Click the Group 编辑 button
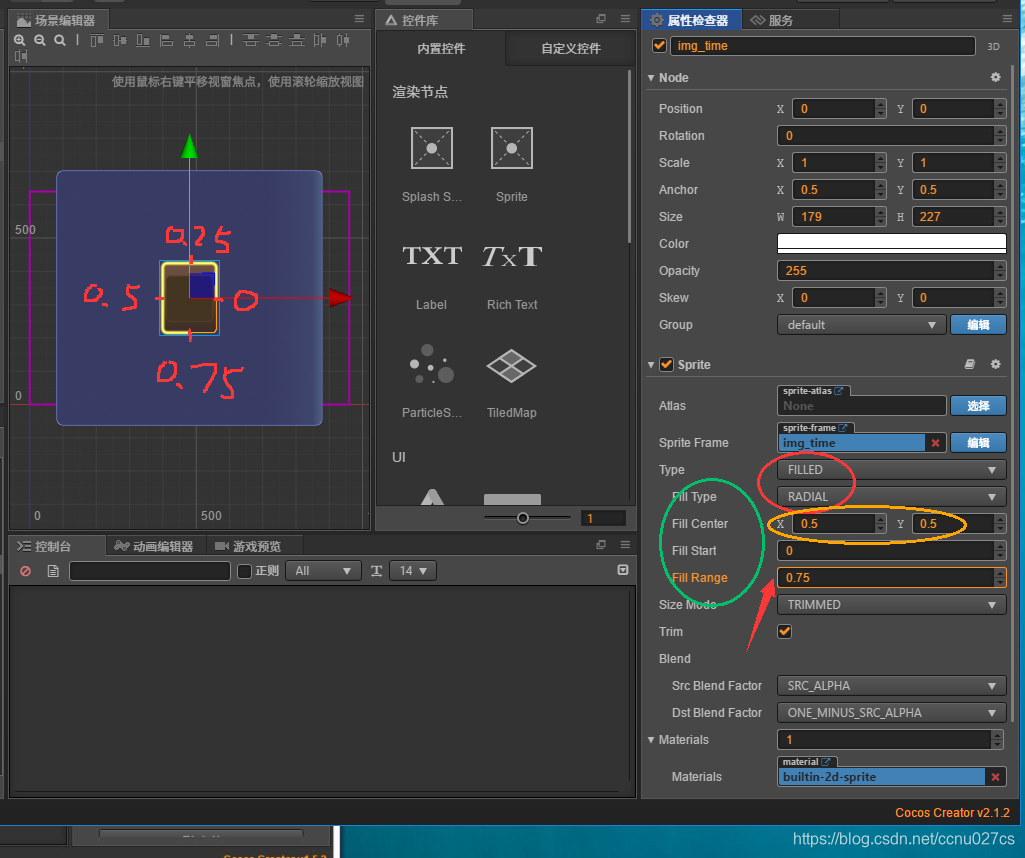This screenshot has width=1025, height=858. [x=978, y=325]
